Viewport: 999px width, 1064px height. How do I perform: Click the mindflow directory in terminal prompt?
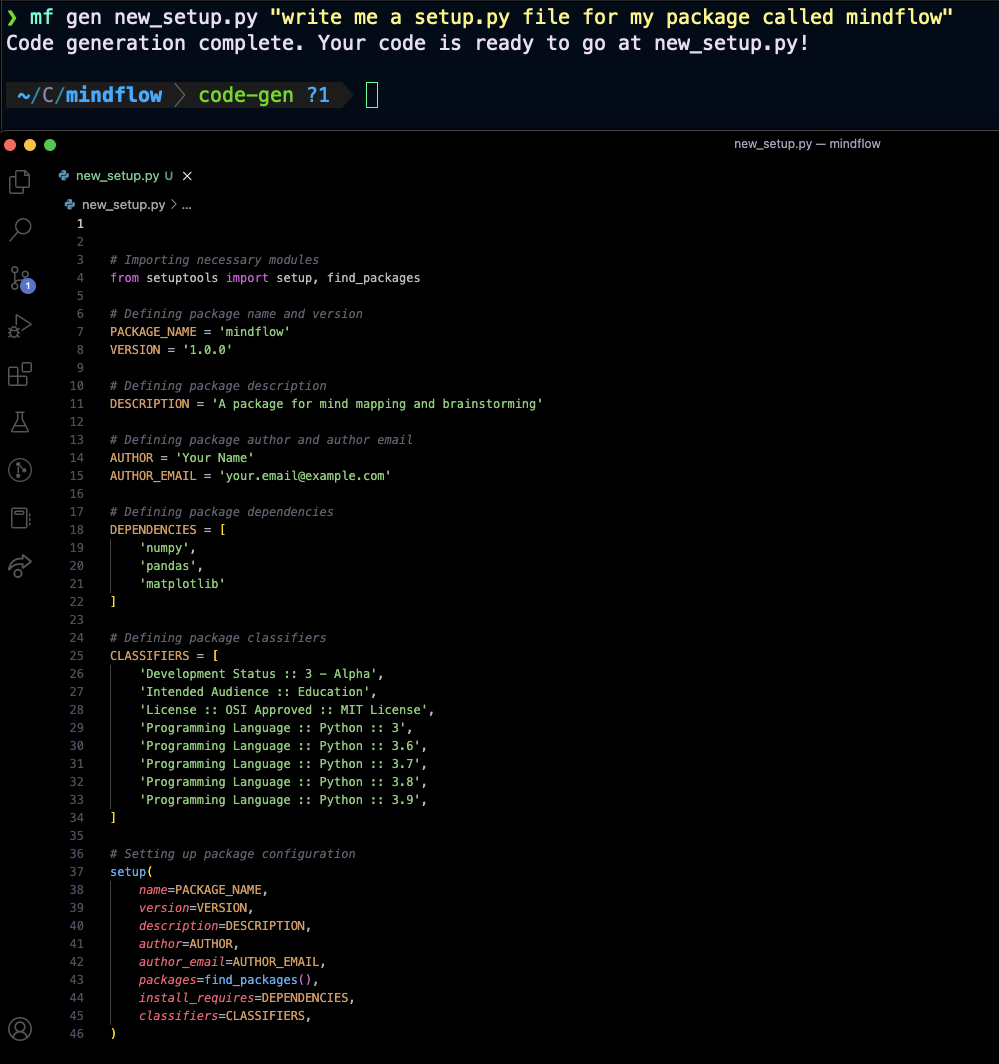[127, 96]
